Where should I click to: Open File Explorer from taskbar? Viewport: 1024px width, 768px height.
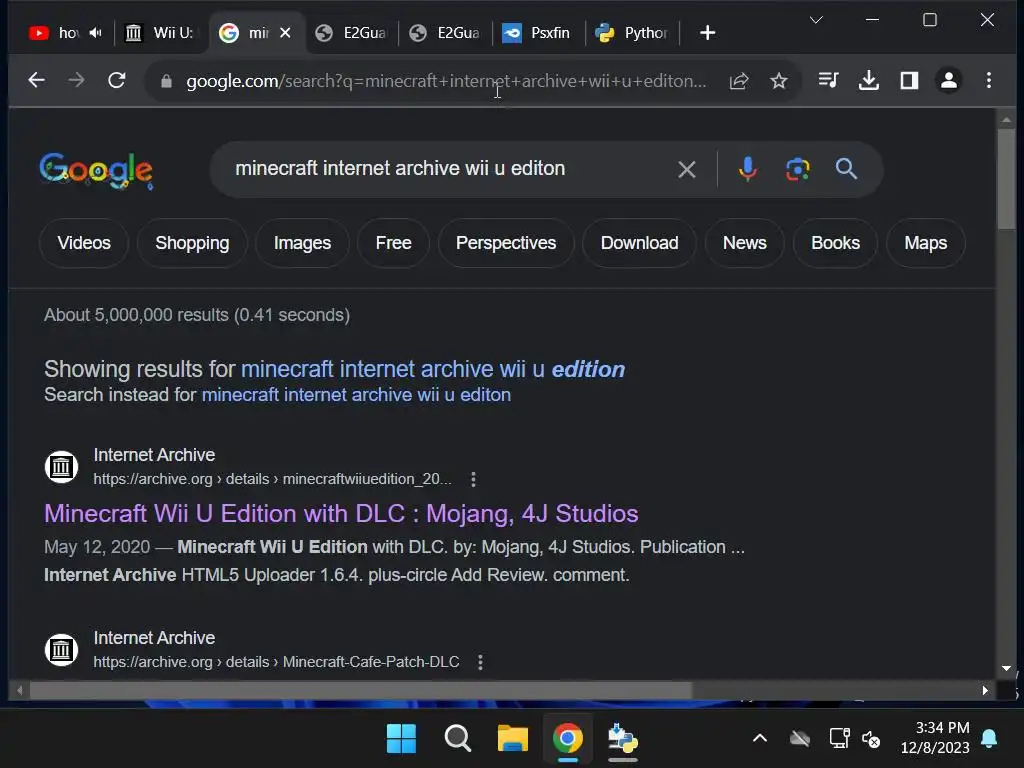[x=513, y=739]
